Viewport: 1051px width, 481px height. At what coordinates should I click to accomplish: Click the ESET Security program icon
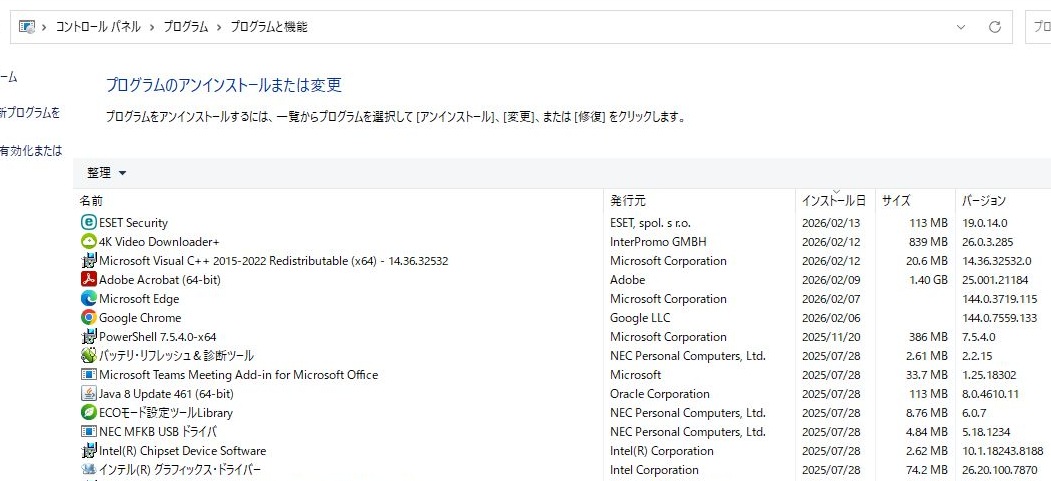point(88,223)
